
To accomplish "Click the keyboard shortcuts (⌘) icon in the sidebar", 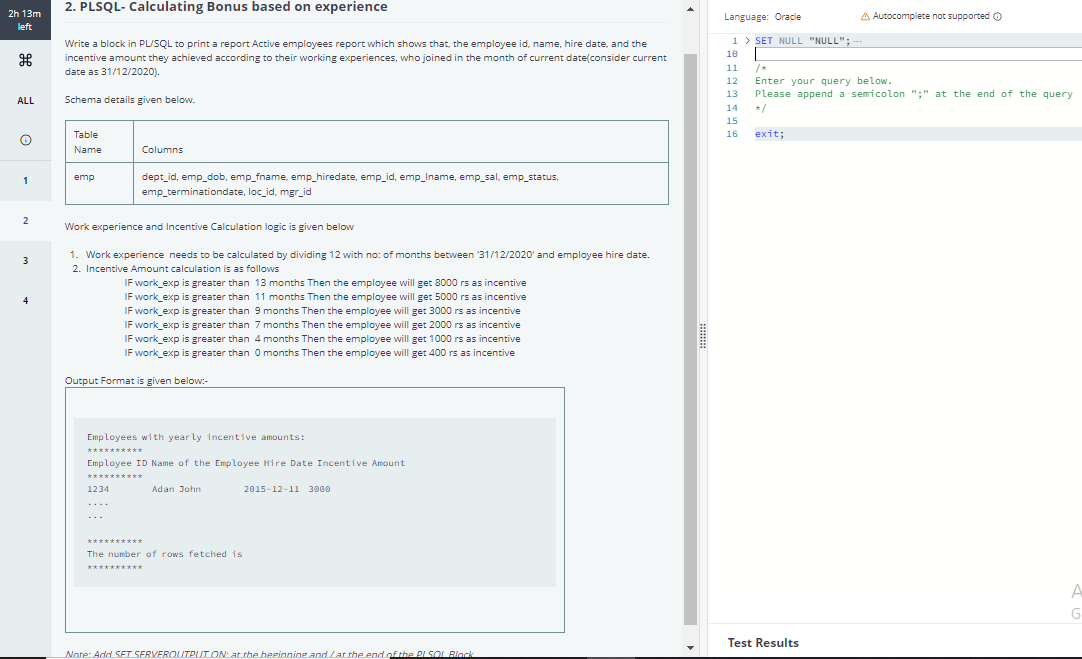I will [x=25, y=61].
